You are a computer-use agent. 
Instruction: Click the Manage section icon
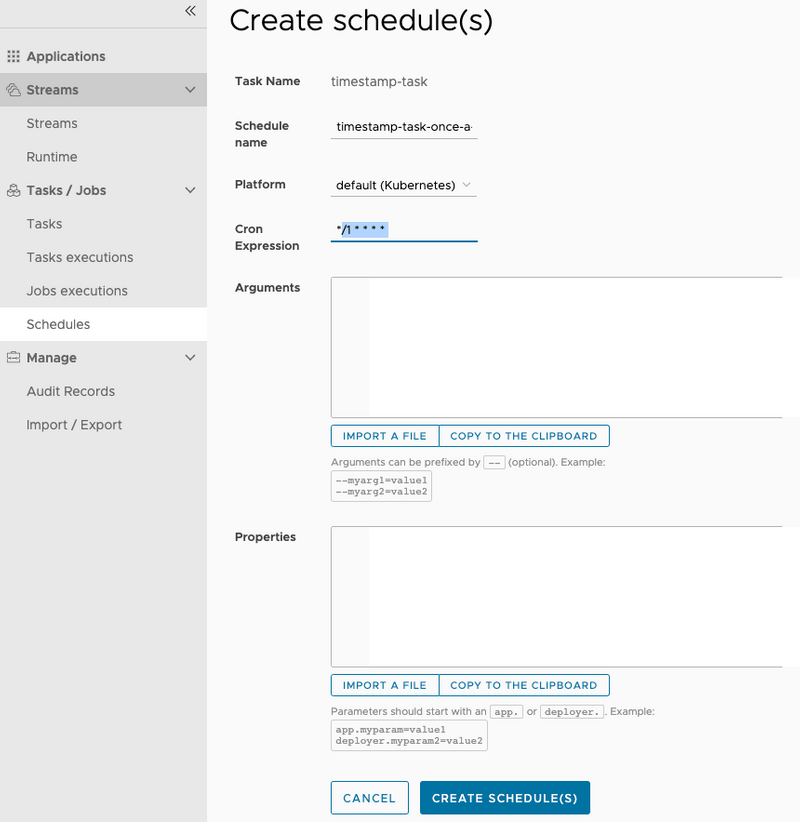coord(12,357)
